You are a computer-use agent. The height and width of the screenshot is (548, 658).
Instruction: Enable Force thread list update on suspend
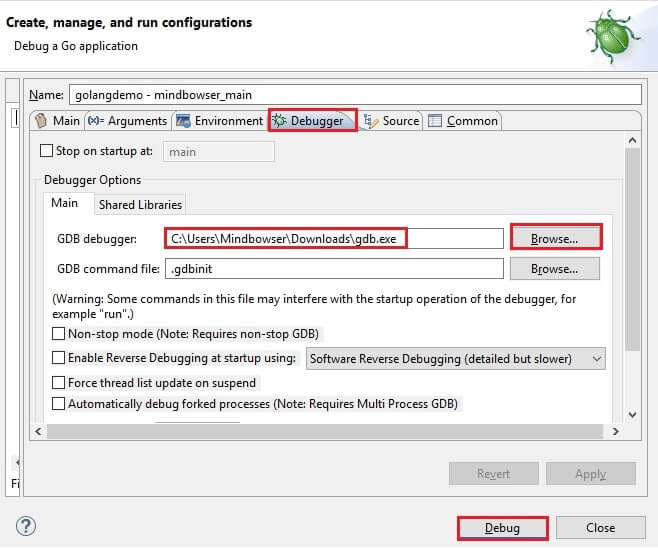[59, 382]
